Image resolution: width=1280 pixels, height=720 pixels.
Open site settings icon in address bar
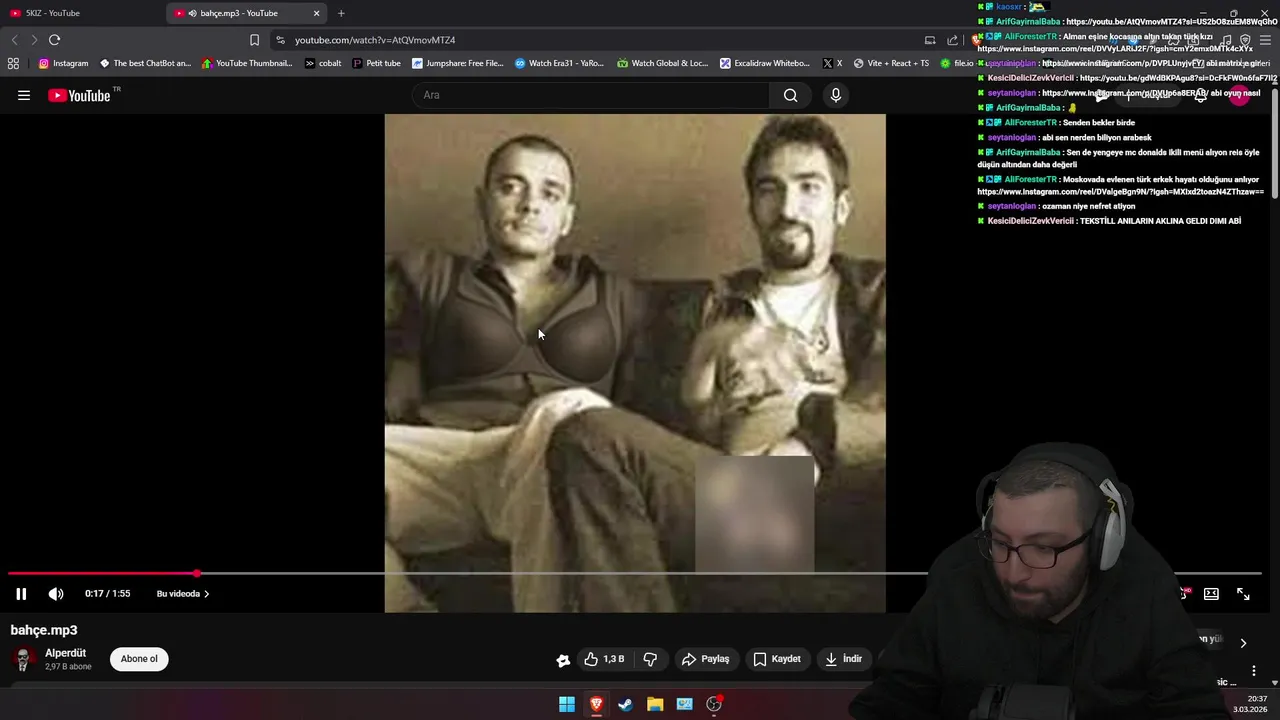pyautogui.click(x=280, y=40)
